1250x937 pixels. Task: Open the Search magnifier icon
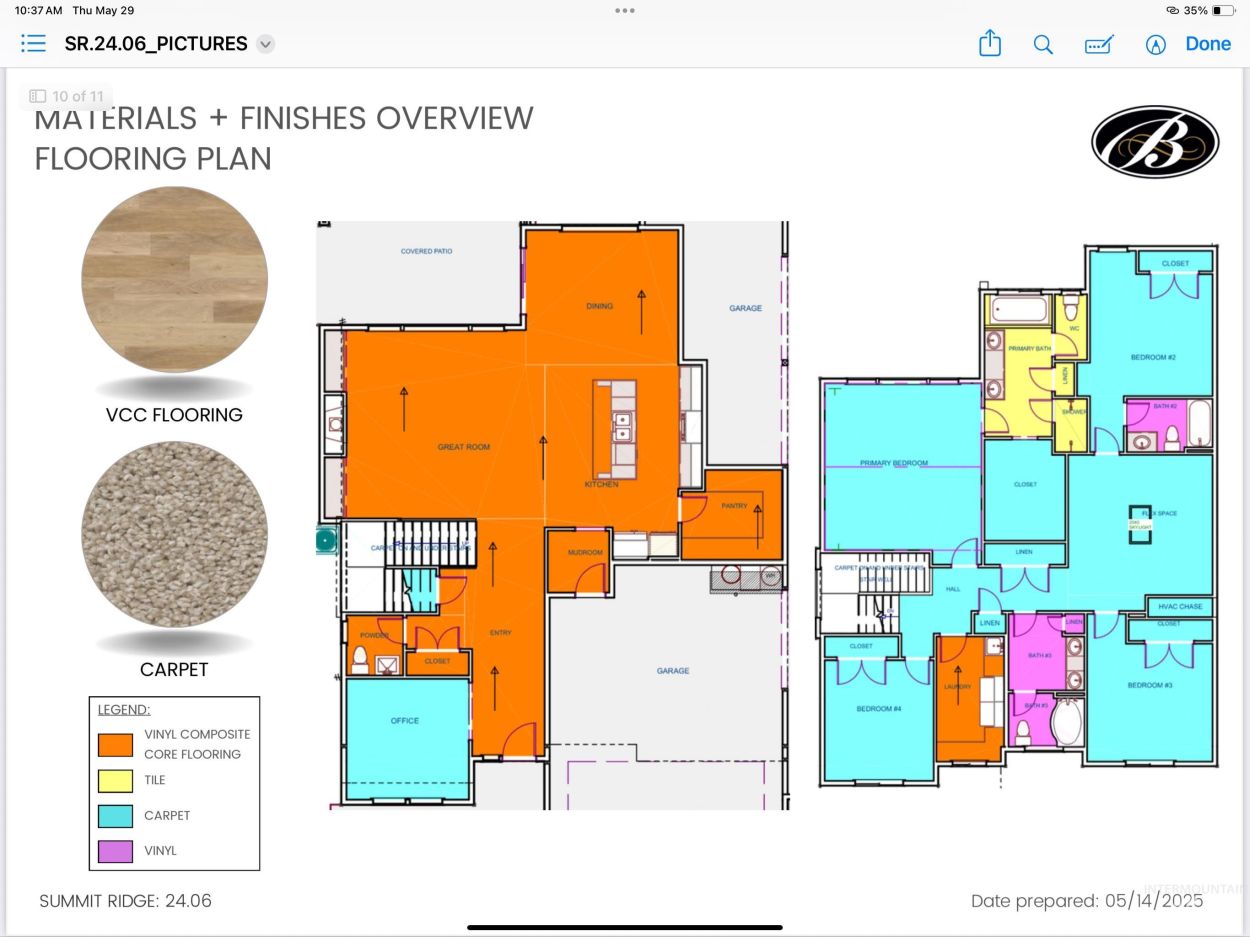tap(1043, 44)
